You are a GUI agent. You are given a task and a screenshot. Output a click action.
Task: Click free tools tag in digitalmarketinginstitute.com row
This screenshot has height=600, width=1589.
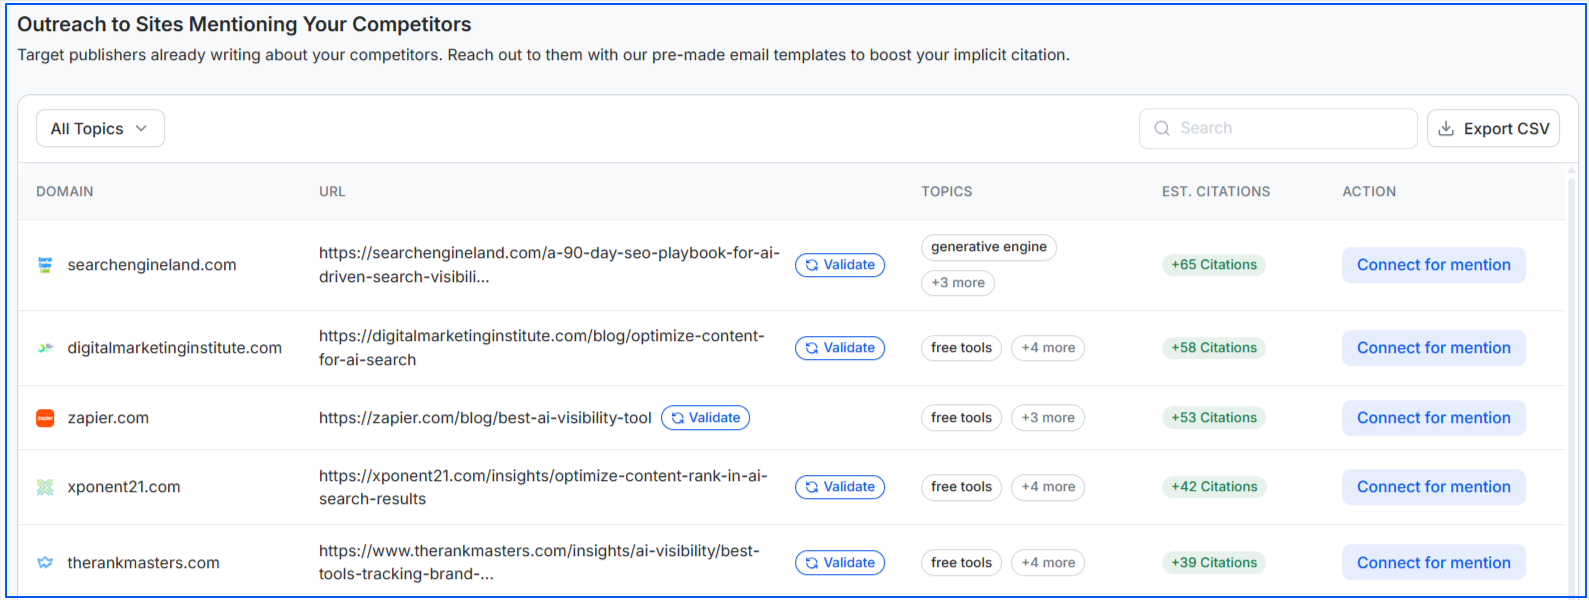[x=961, y=348]
